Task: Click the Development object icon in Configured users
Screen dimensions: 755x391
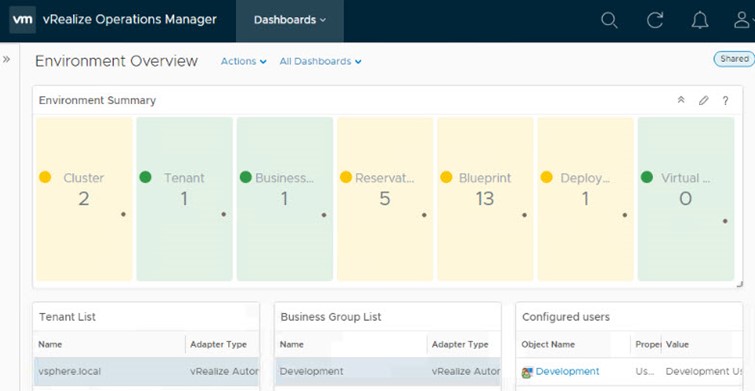Action: [527, 372]
